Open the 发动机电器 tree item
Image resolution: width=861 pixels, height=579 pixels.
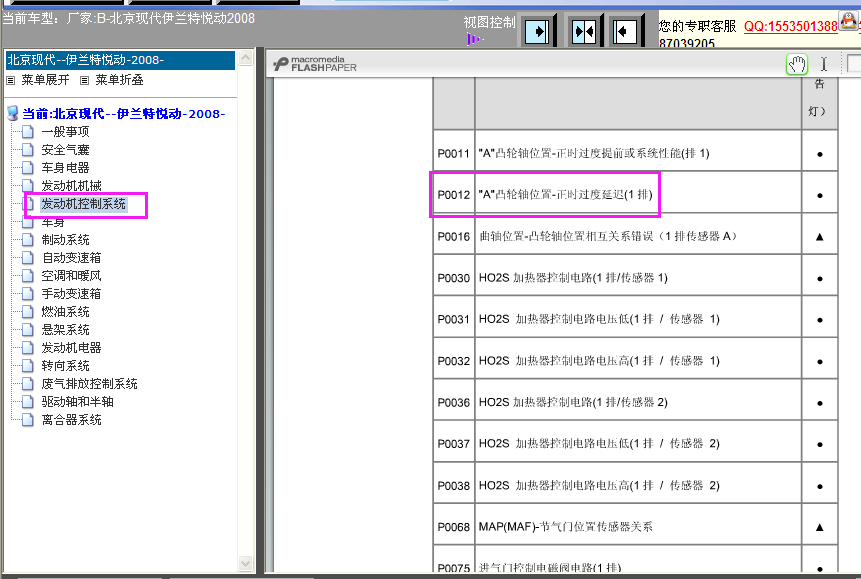[71, 348]
